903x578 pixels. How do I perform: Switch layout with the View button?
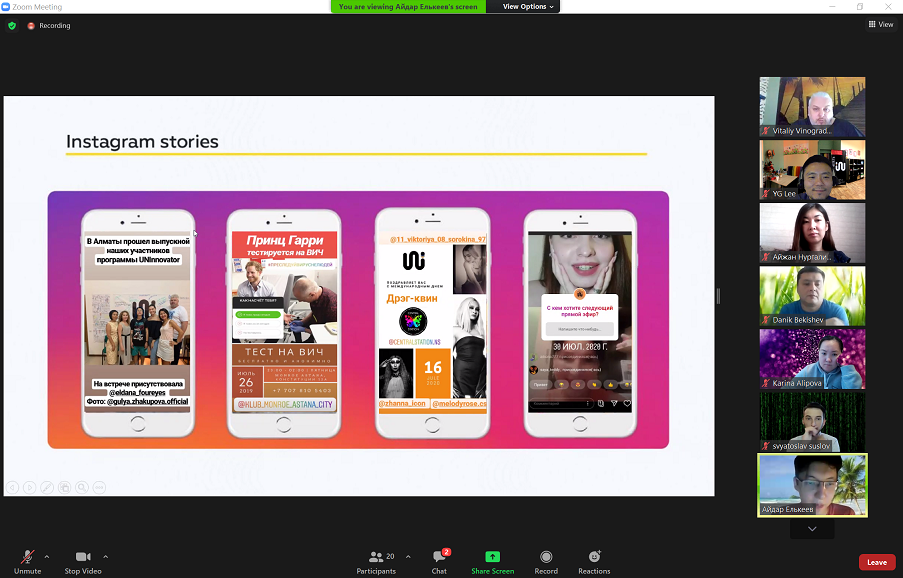click(881, 24)
